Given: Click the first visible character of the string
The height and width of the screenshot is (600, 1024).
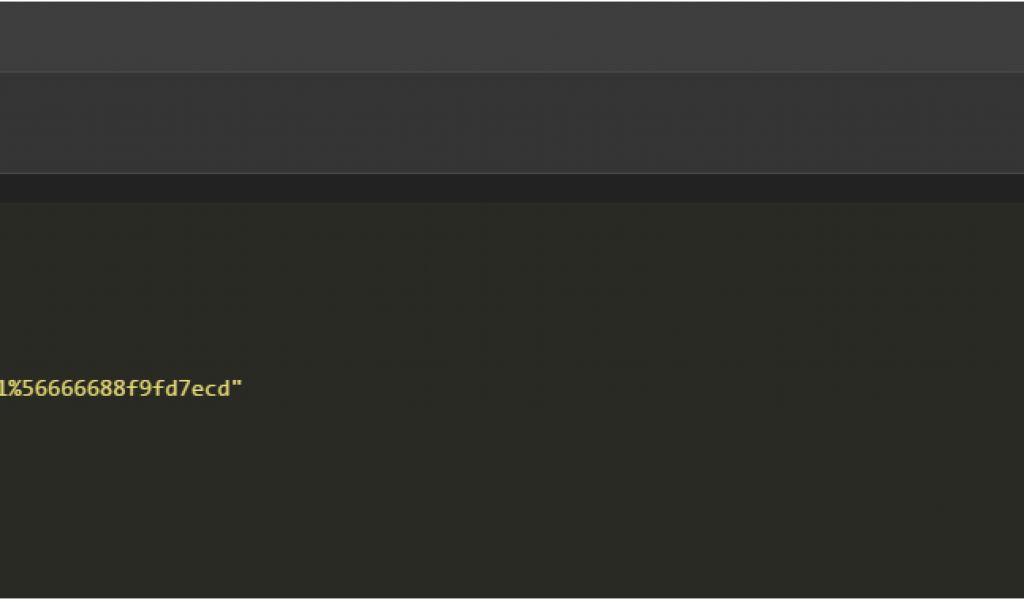Looking at the screenshot, I should pyautogui.click(x=3, y=388).
